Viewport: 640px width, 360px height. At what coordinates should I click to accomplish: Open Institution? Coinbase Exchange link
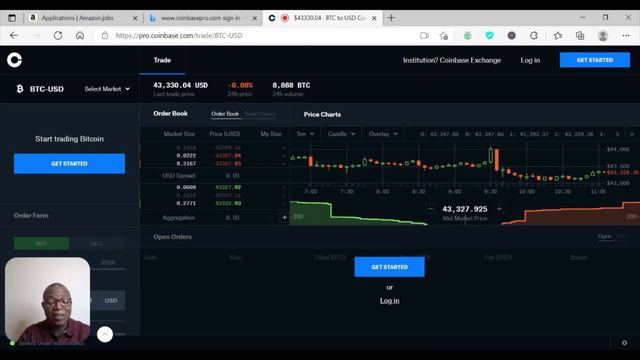click(x=452, y=60)
